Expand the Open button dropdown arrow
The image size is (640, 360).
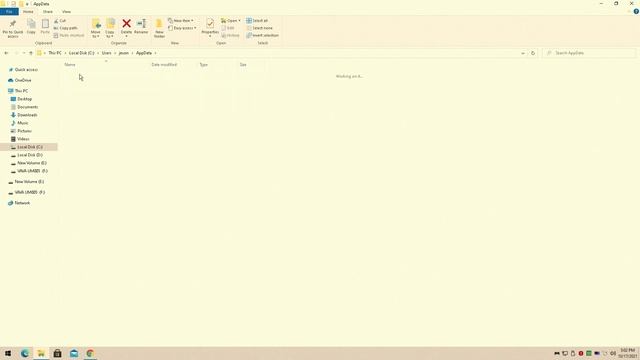pos(239,21)
